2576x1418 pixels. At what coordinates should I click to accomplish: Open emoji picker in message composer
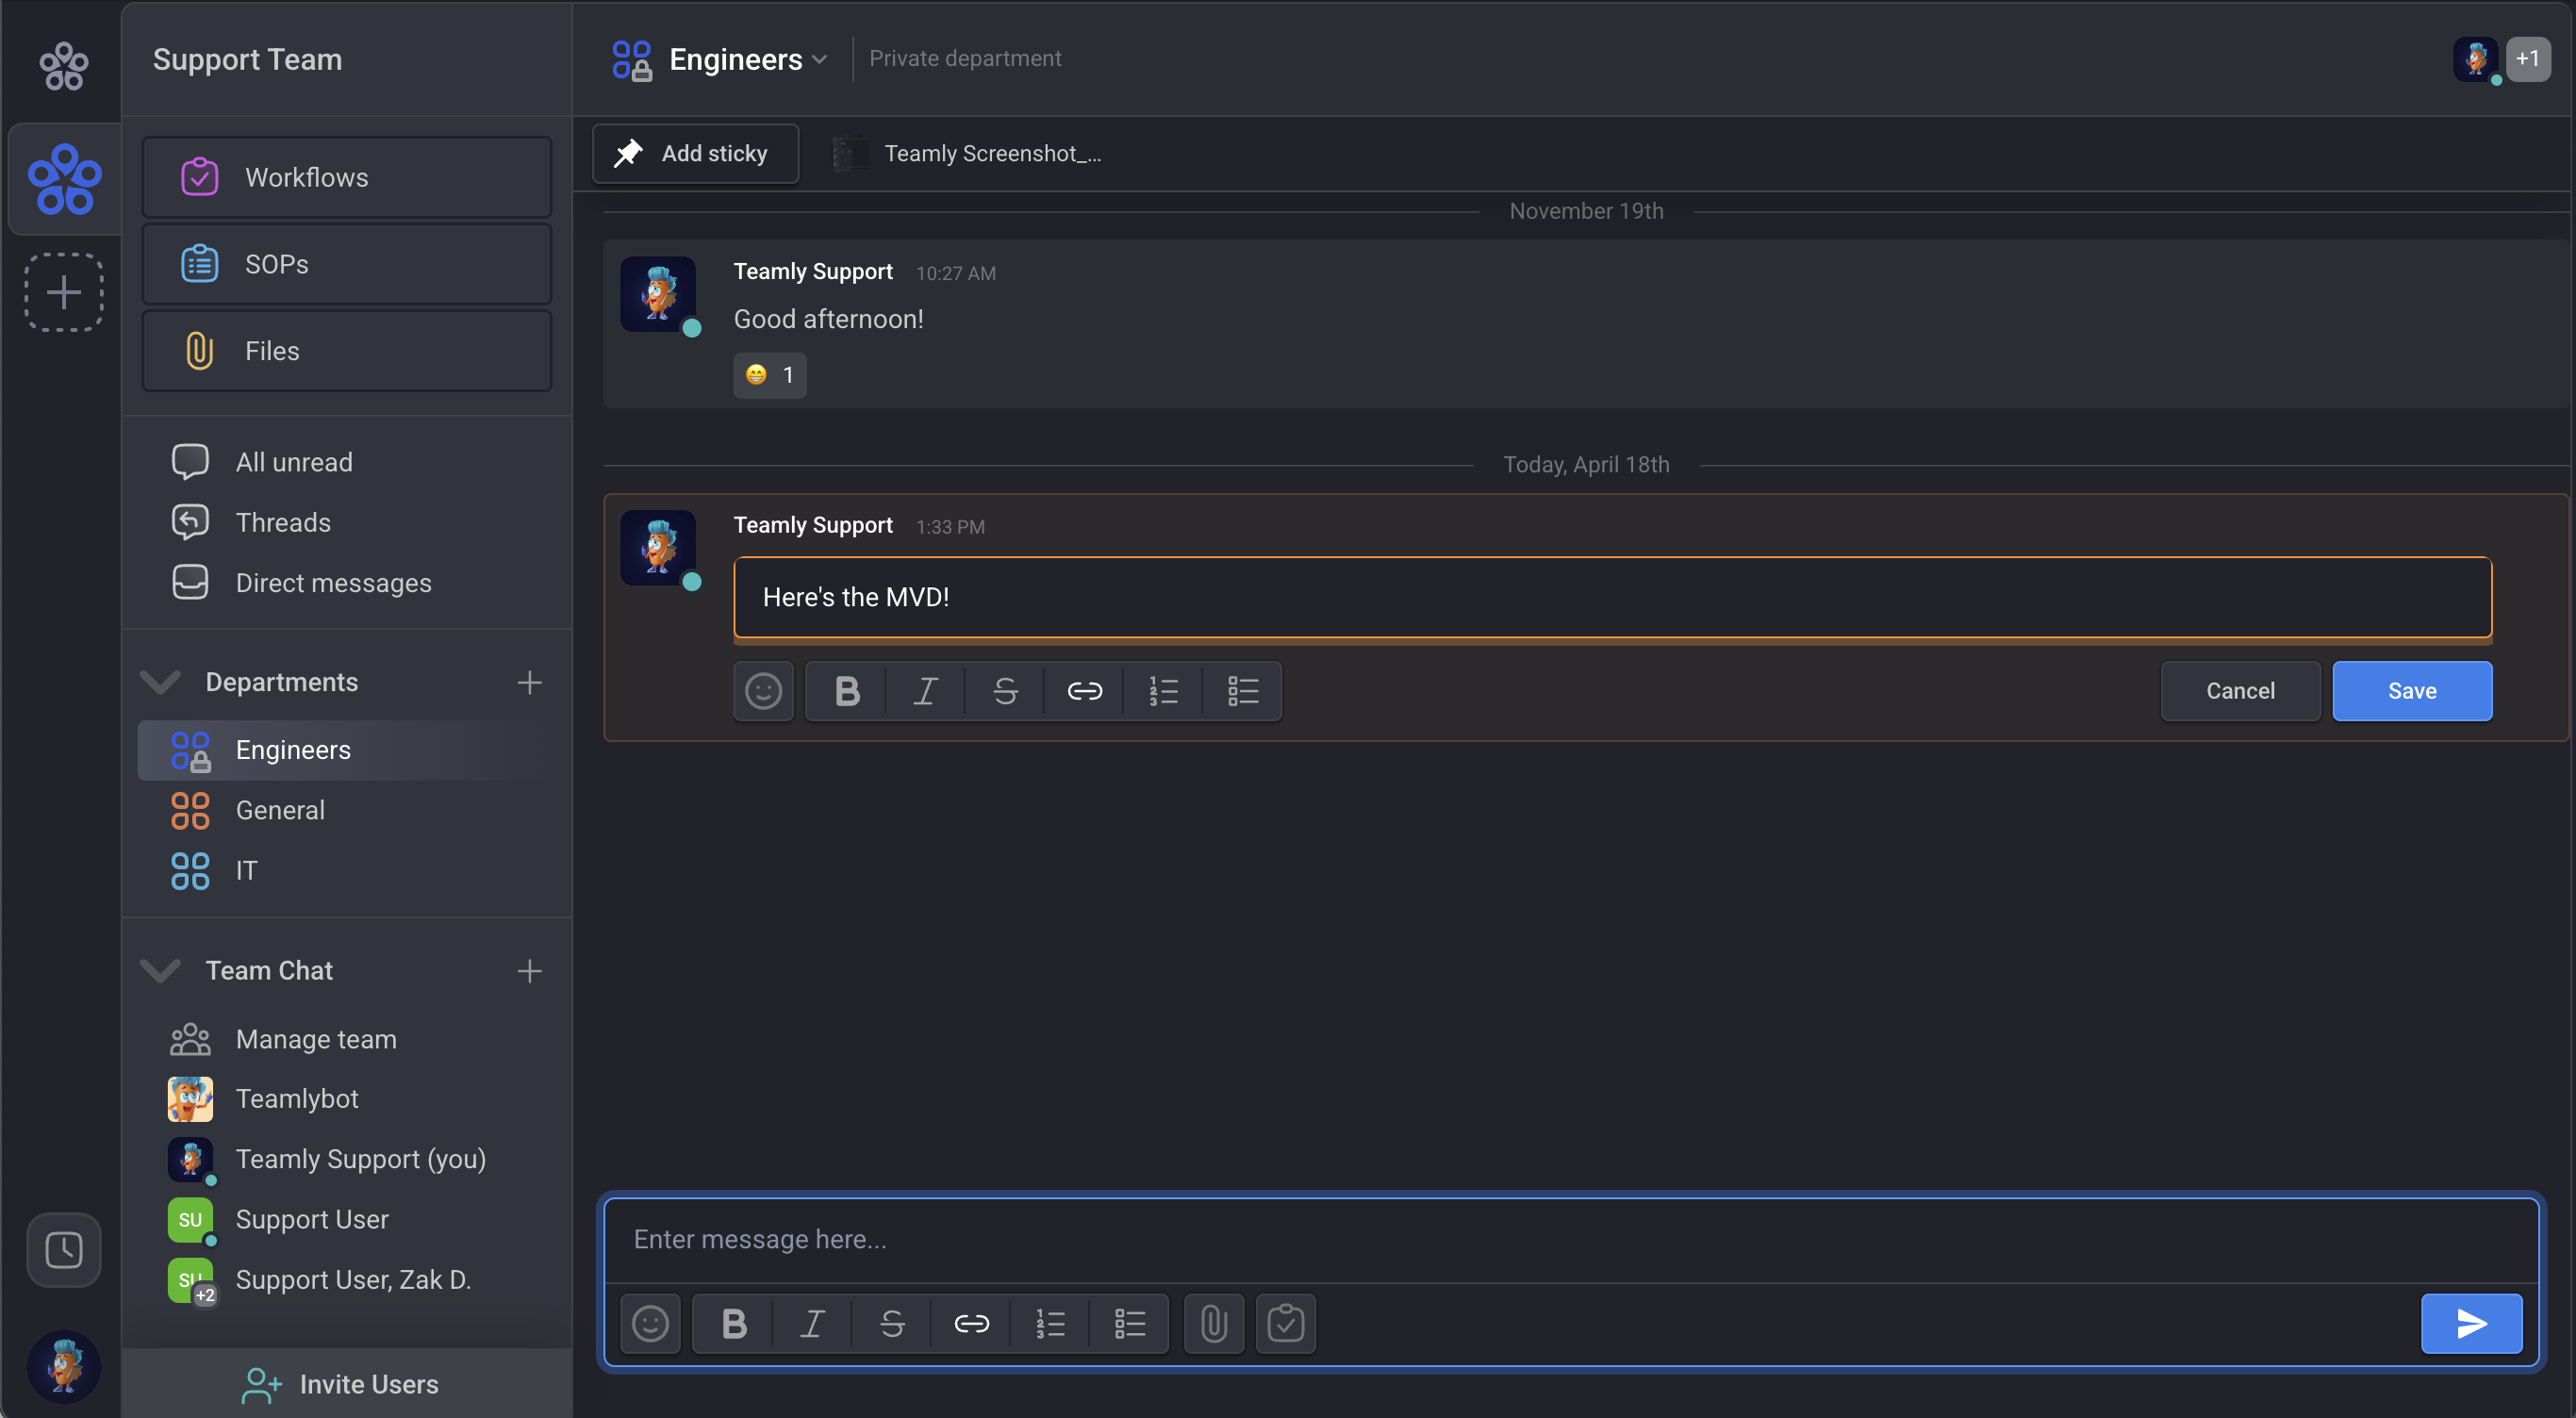coord(650,1323)
